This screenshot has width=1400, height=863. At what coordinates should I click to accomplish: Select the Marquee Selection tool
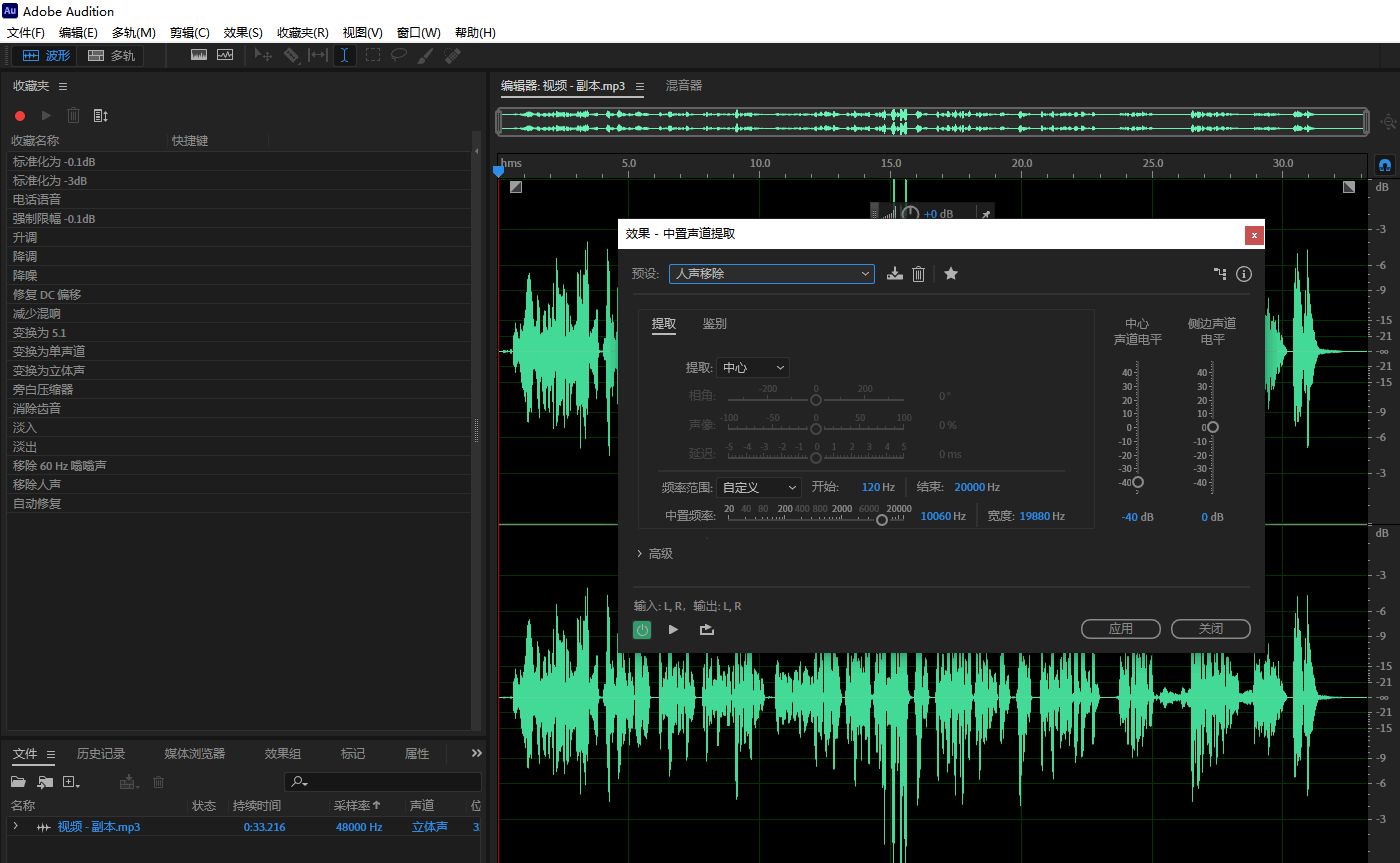pyautogui.click(x=372, y=56)
